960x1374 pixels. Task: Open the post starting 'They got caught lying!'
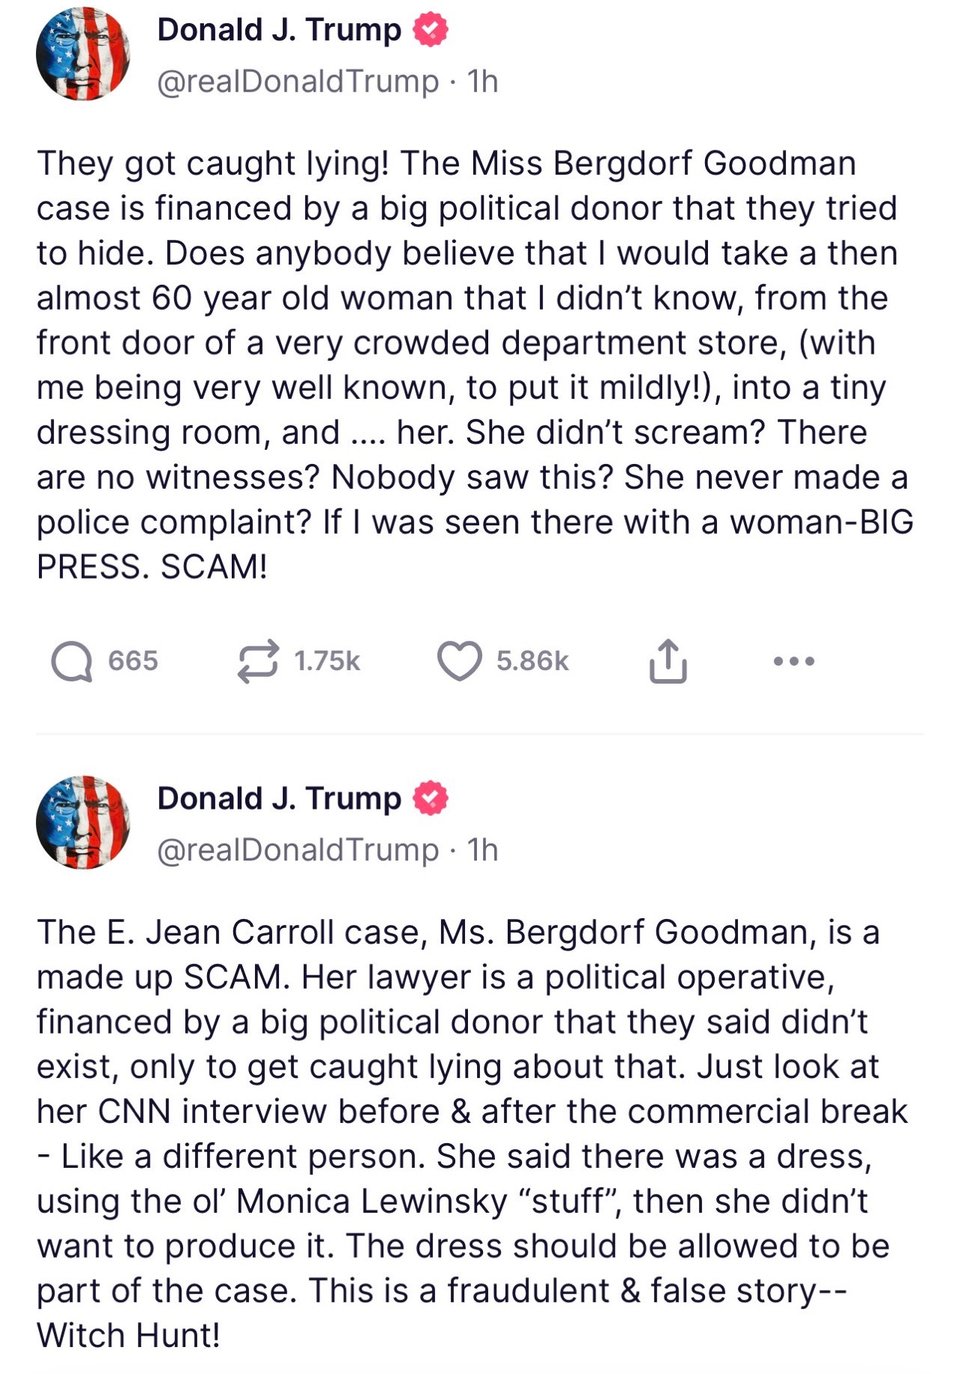pyautogui.click(x=470, y=365)
